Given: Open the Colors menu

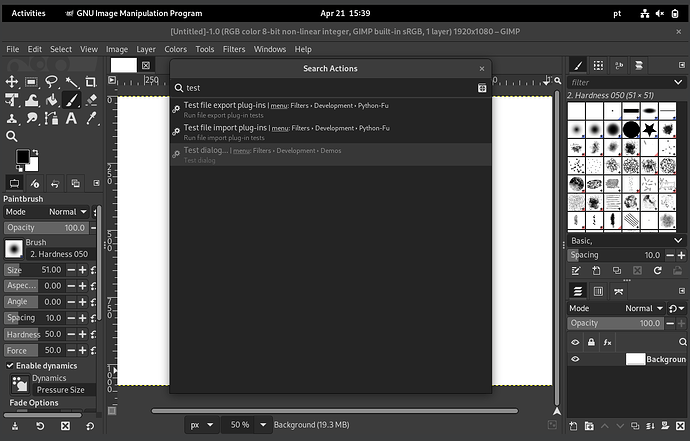Looking at the screenshot, I should 176,49.
